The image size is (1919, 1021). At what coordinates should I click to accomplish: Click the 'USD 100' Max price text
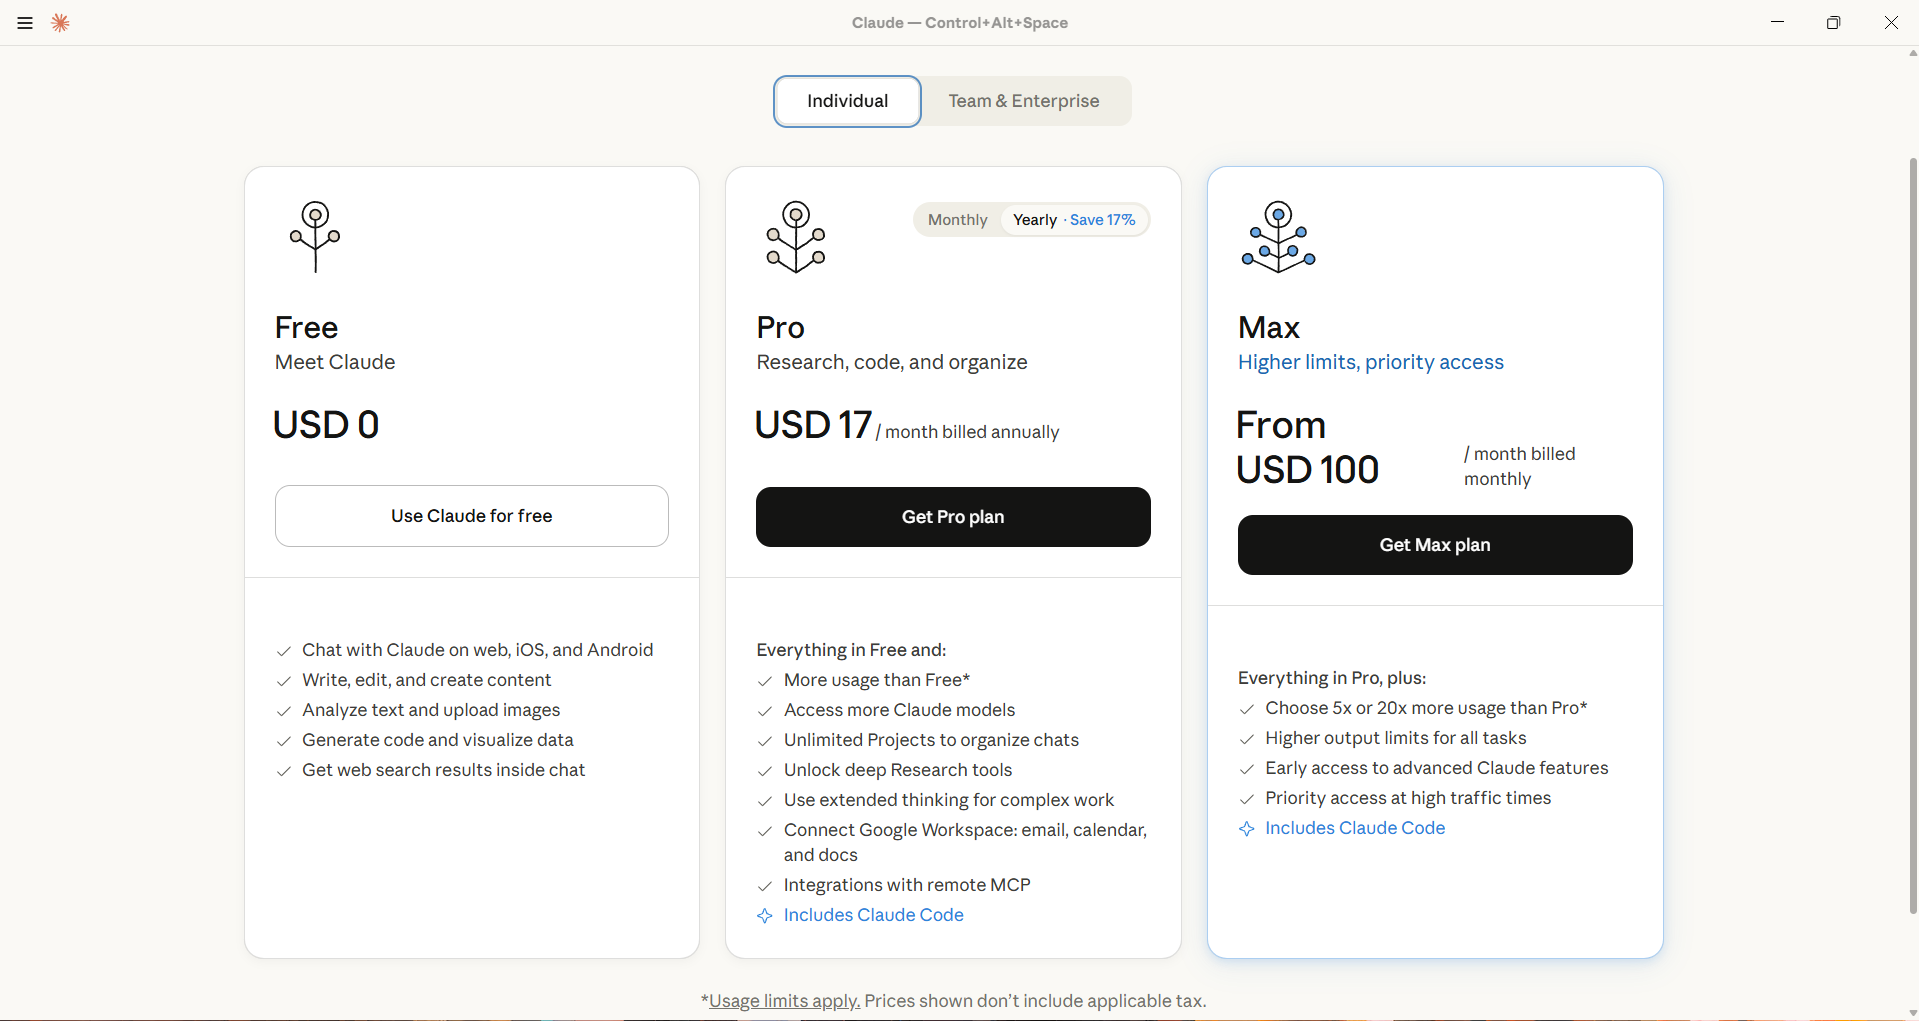click(x=1307, y=470)
